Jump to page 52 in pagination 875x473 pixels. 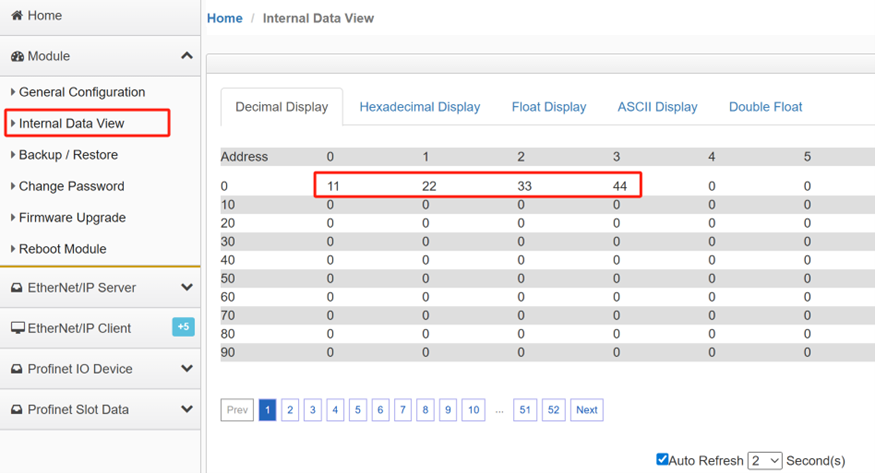[553, 410]
